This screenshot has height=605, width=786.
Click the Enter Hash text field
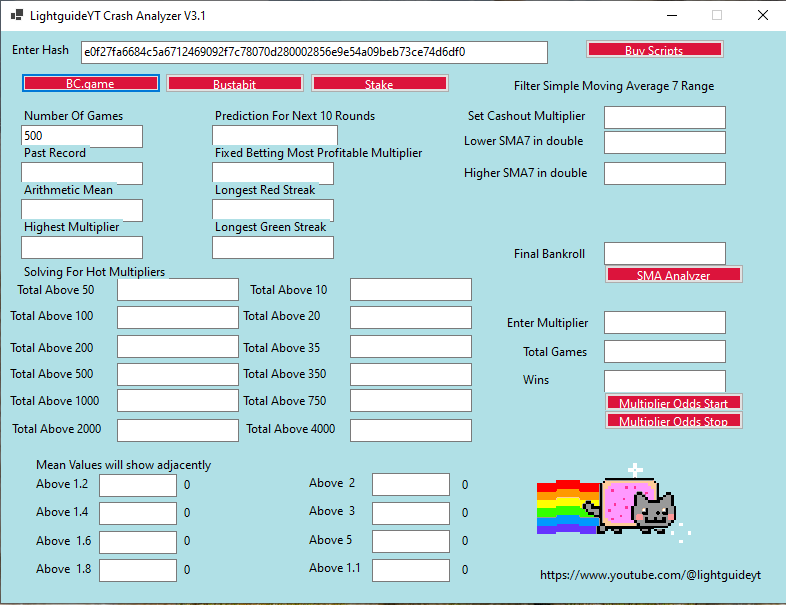click(x=313, y=52)
